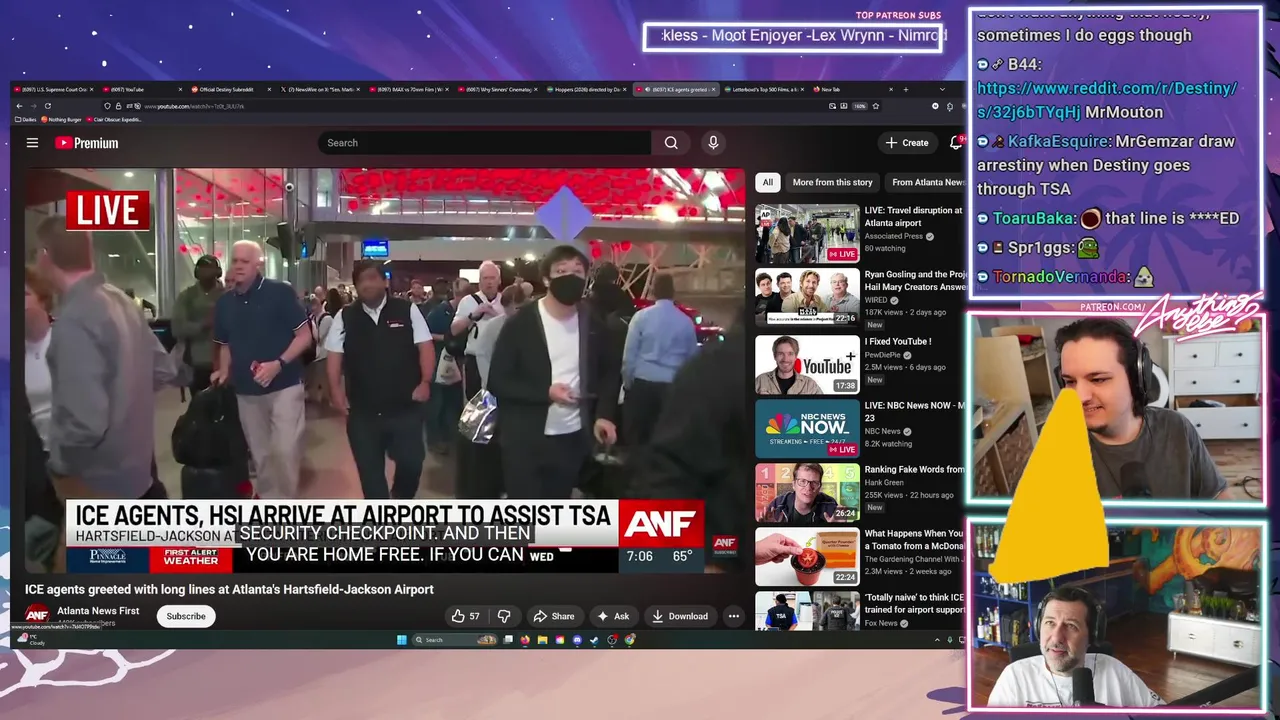Click the Ask button
Image resolution: width=1280 pixels, height=720 pixels.
pyautogui.click(x=613, y=616)
